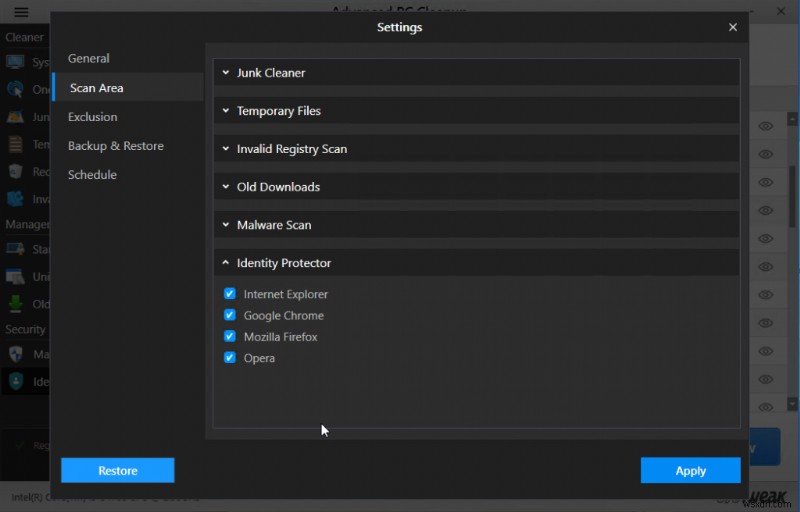Image resolution: width=800 pixels, height=512 pixels.
Task: Open the hamburger menu in main window
Action: [21, 12]
